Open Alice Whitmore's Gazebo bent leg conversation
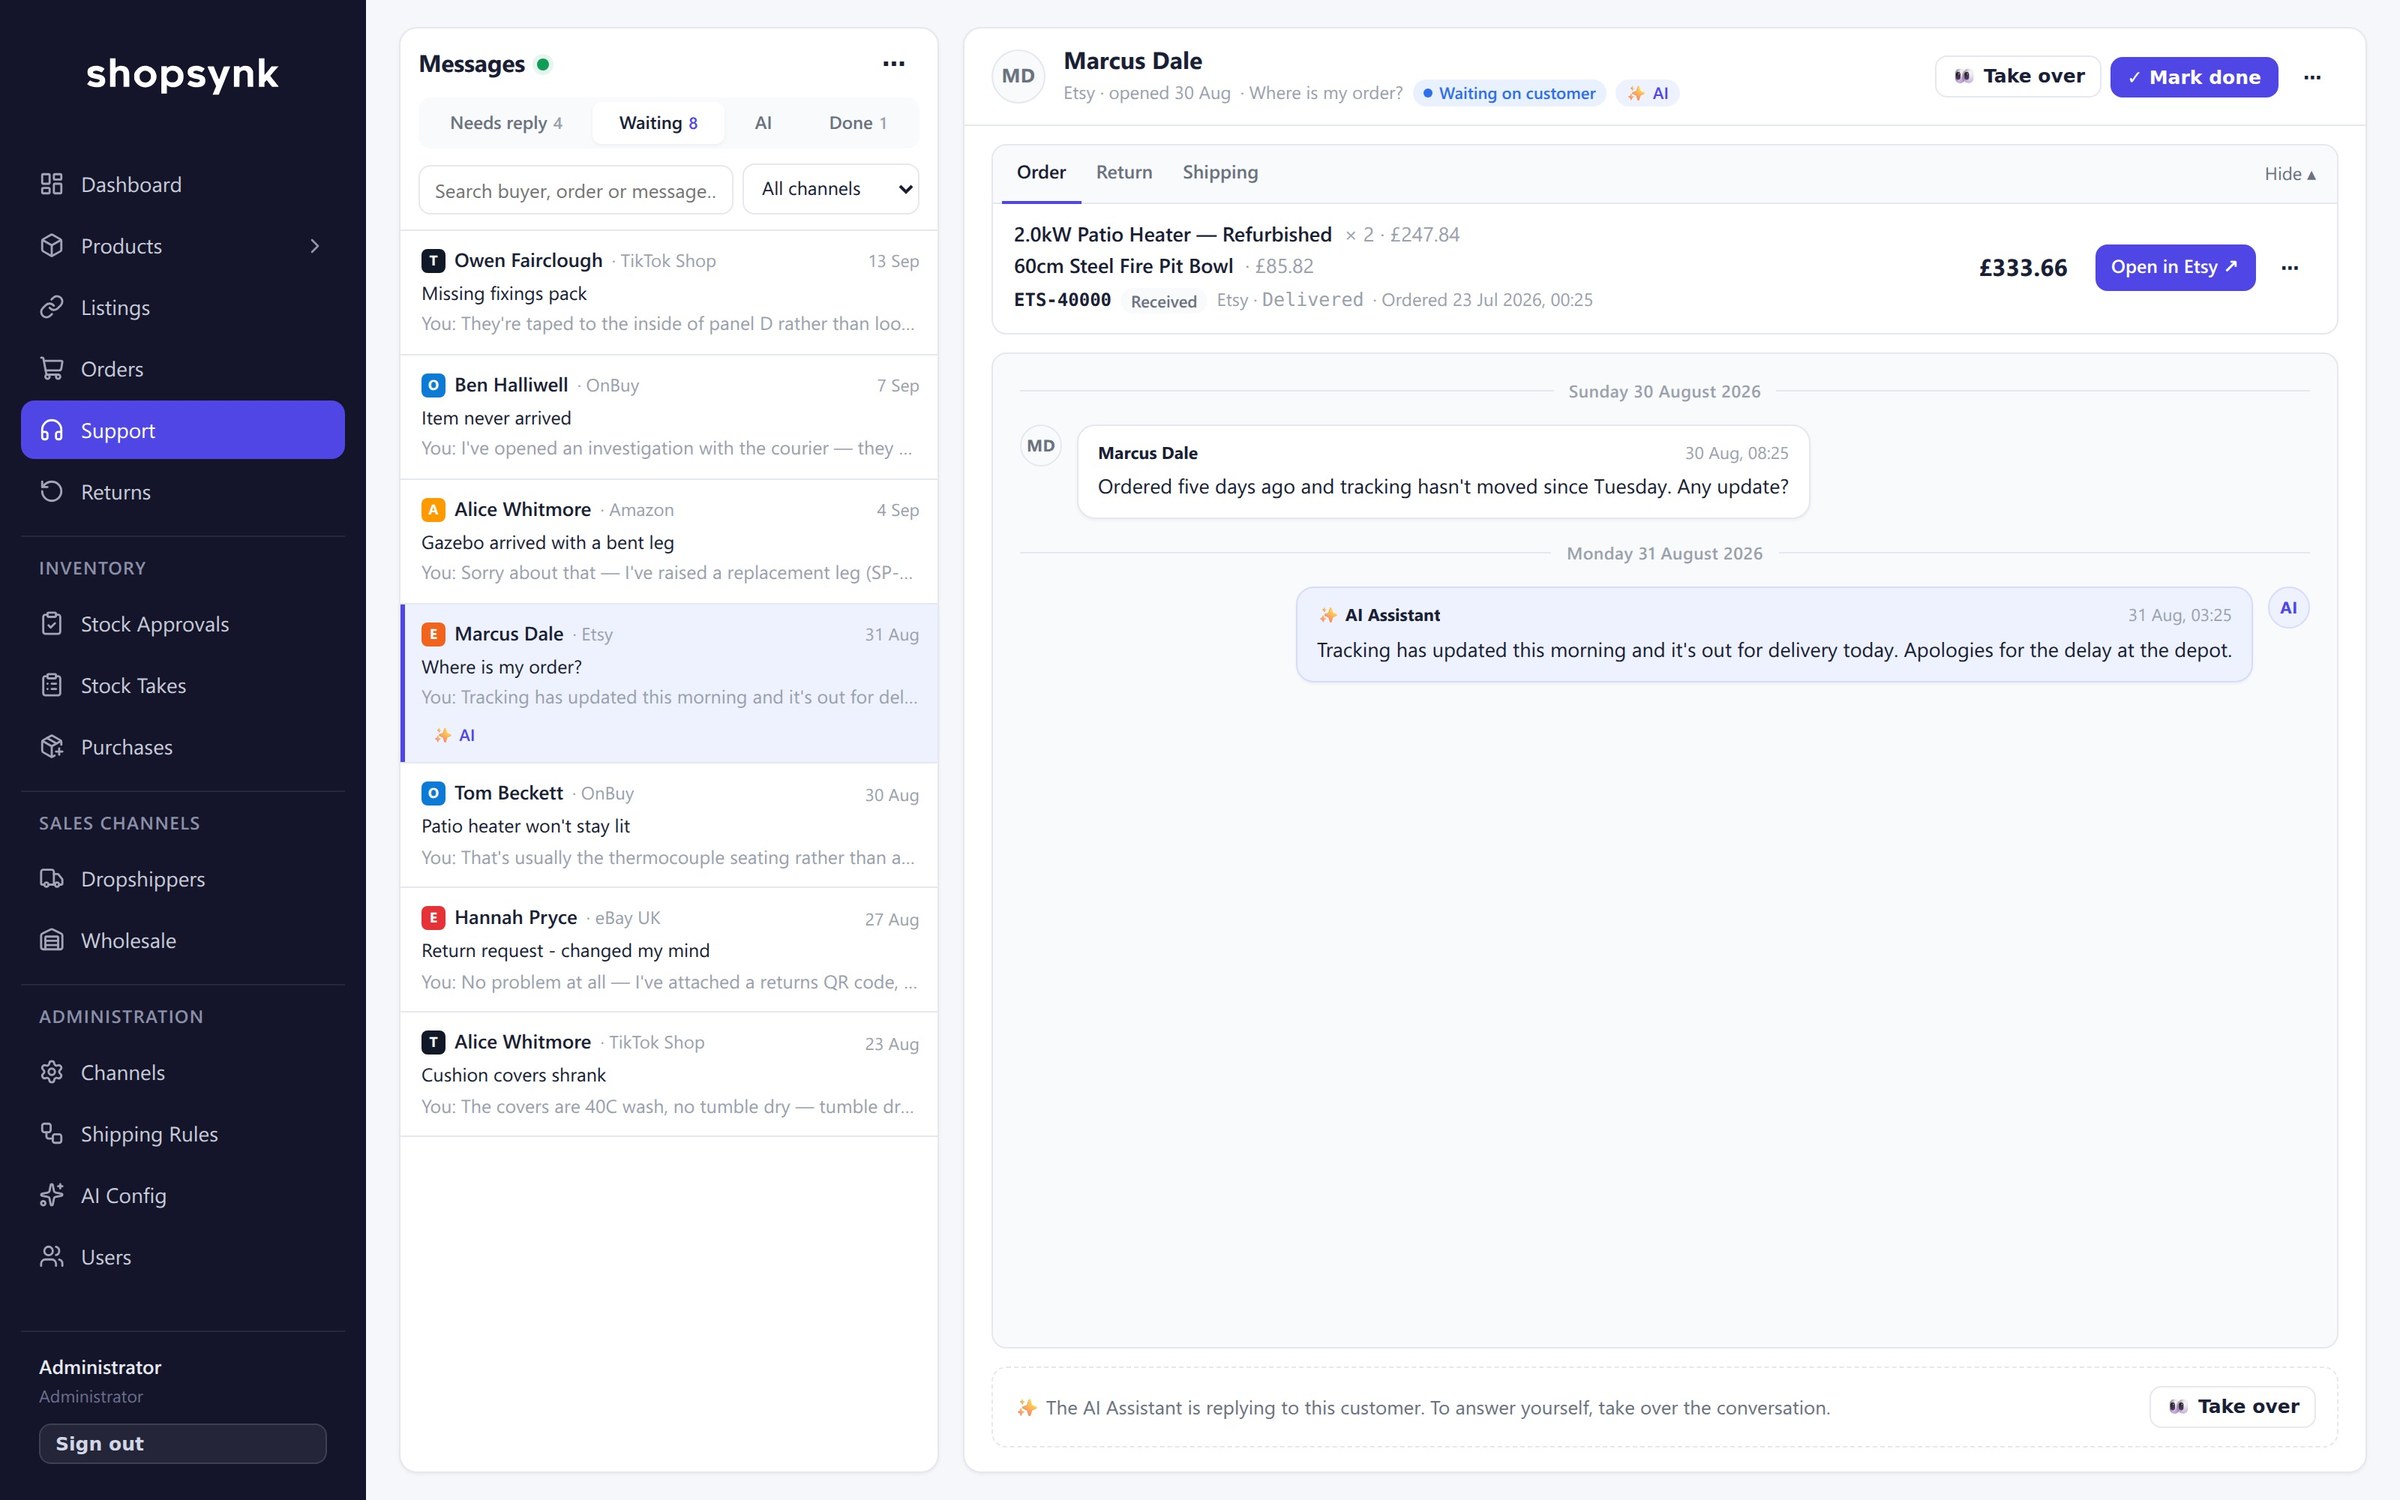 click(x=669, y=541)
